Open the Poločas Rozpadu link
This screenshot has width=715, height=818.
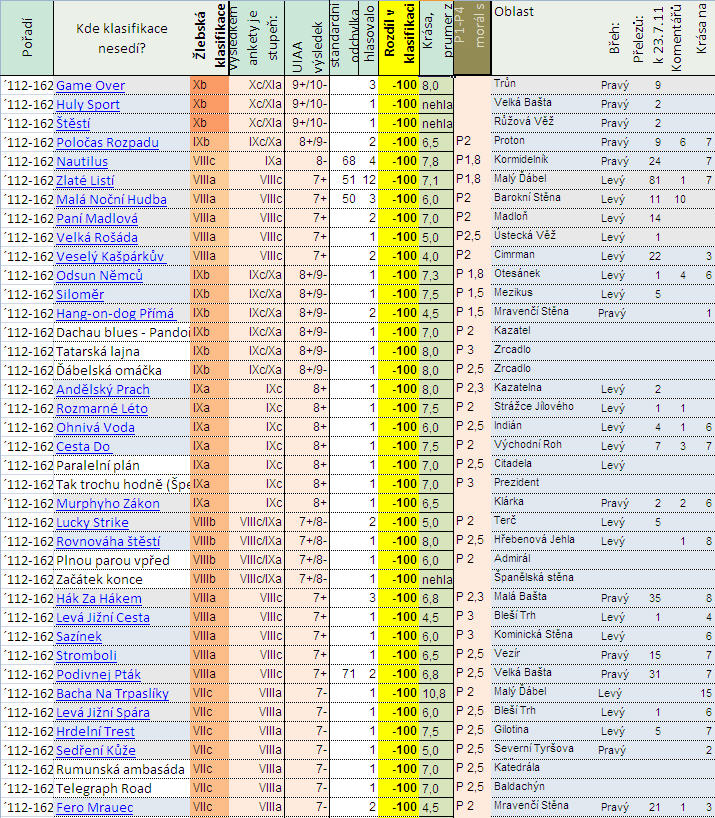pyautogui.click(x=107, y=143)
